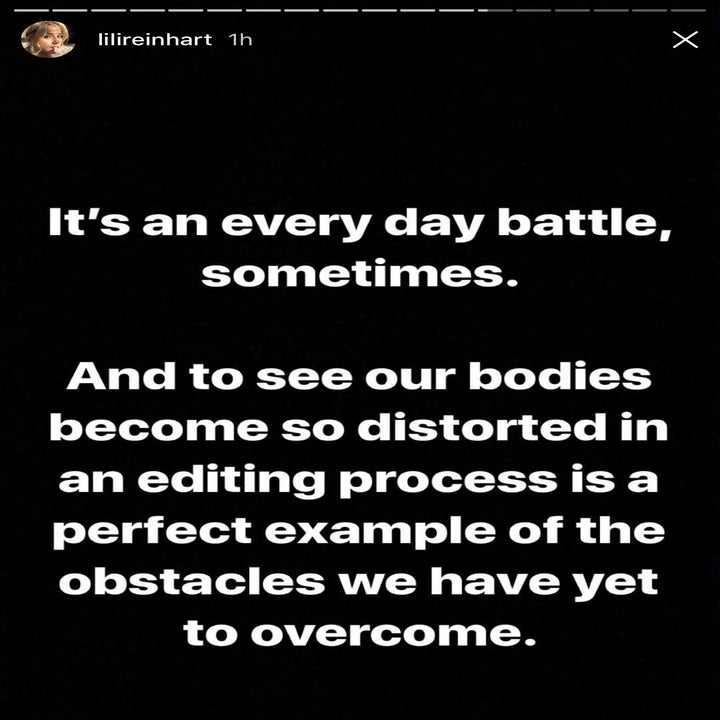Tap the word "sometimes." in the story
This screenshot has height=720, width=720.
pos(360,274)
